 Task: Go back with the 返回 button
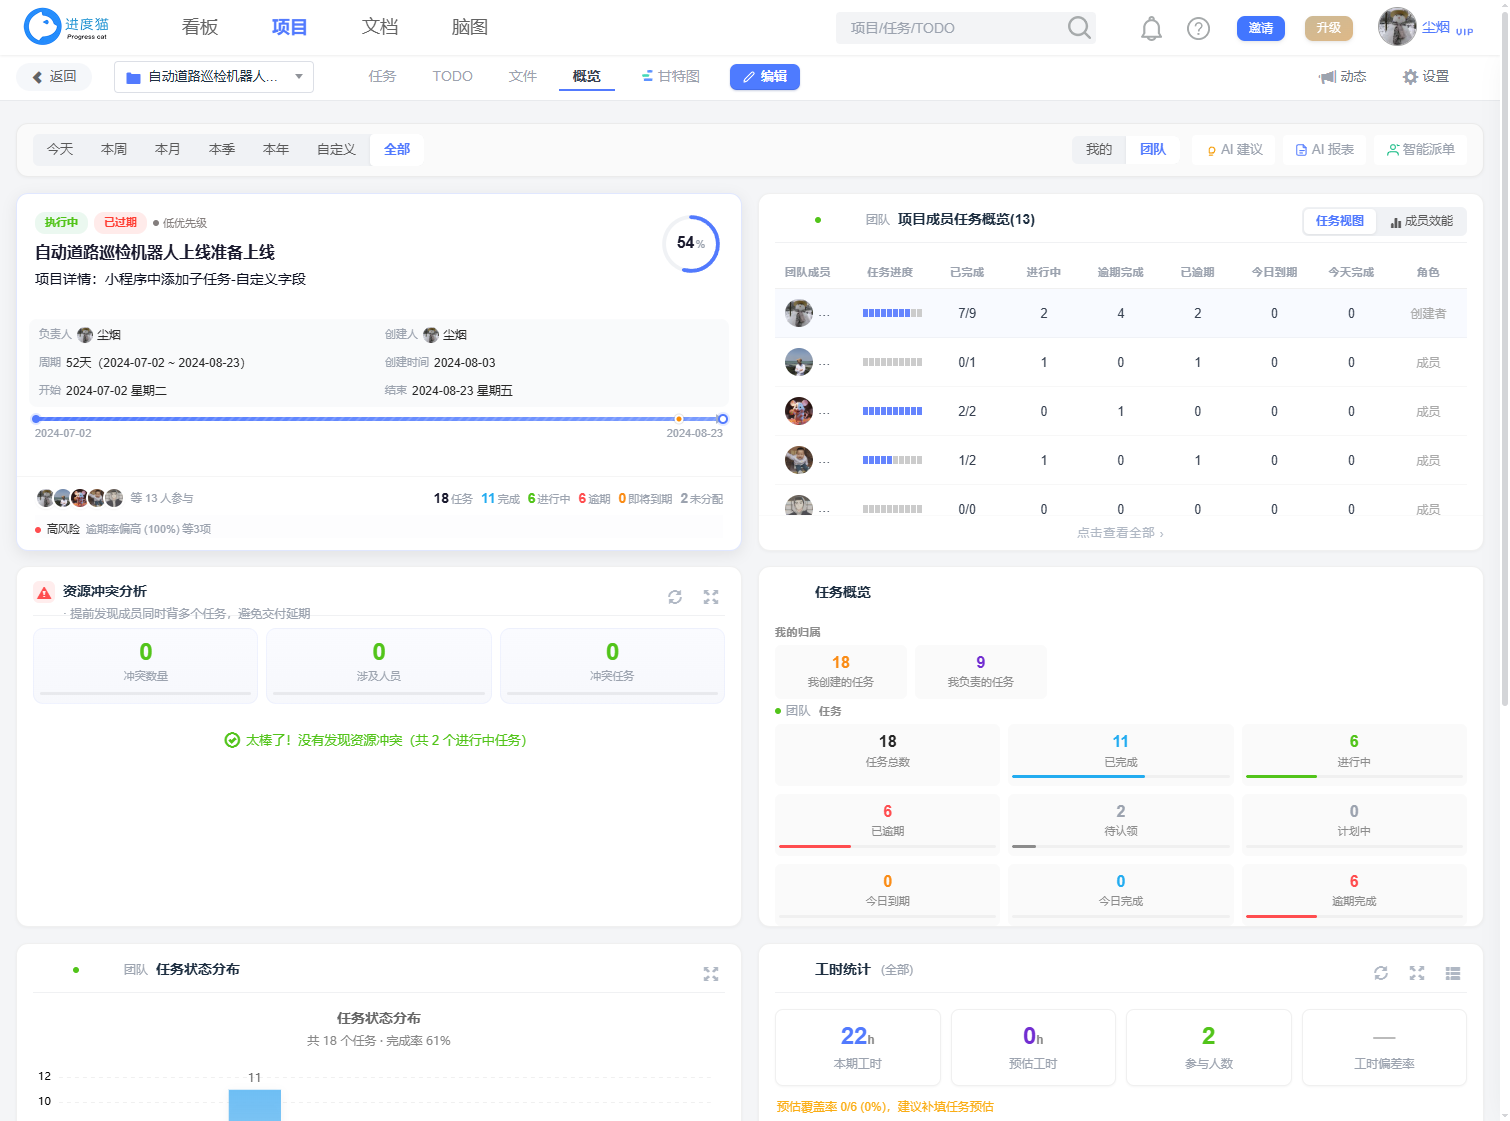55,77
